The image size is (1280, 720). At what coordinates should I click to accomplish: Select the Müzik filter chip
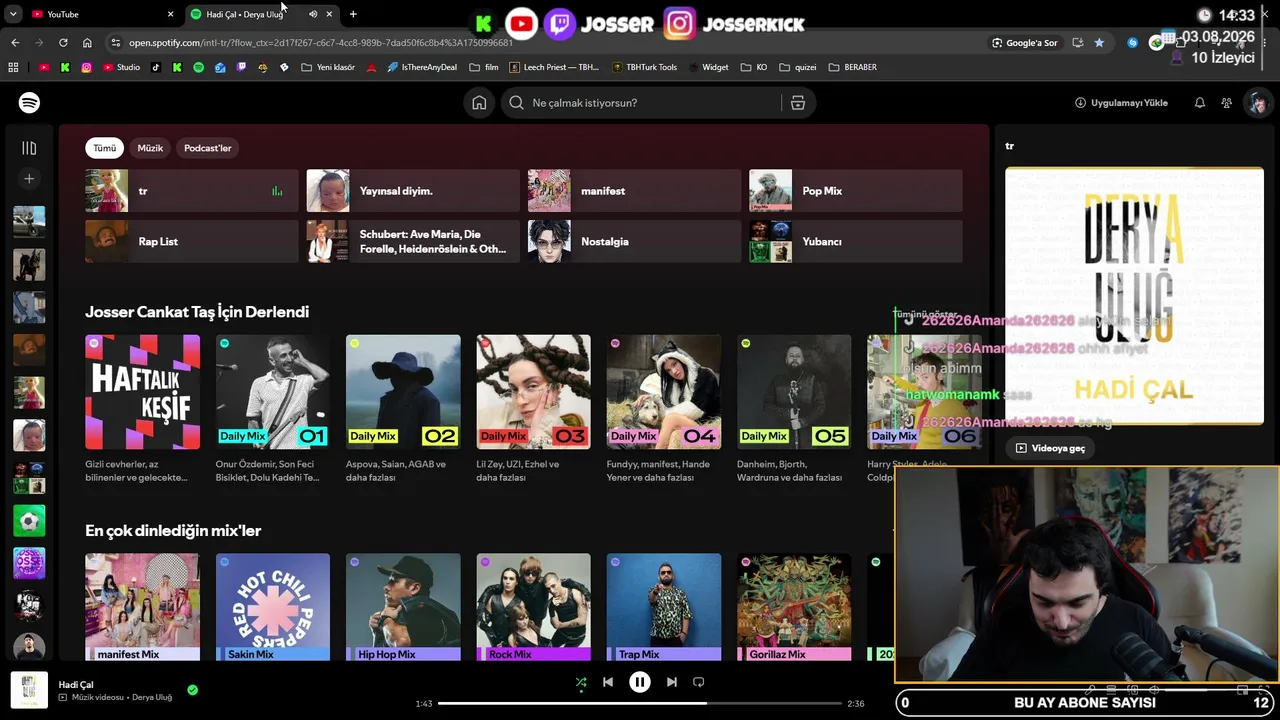click(x=150, y=148)
